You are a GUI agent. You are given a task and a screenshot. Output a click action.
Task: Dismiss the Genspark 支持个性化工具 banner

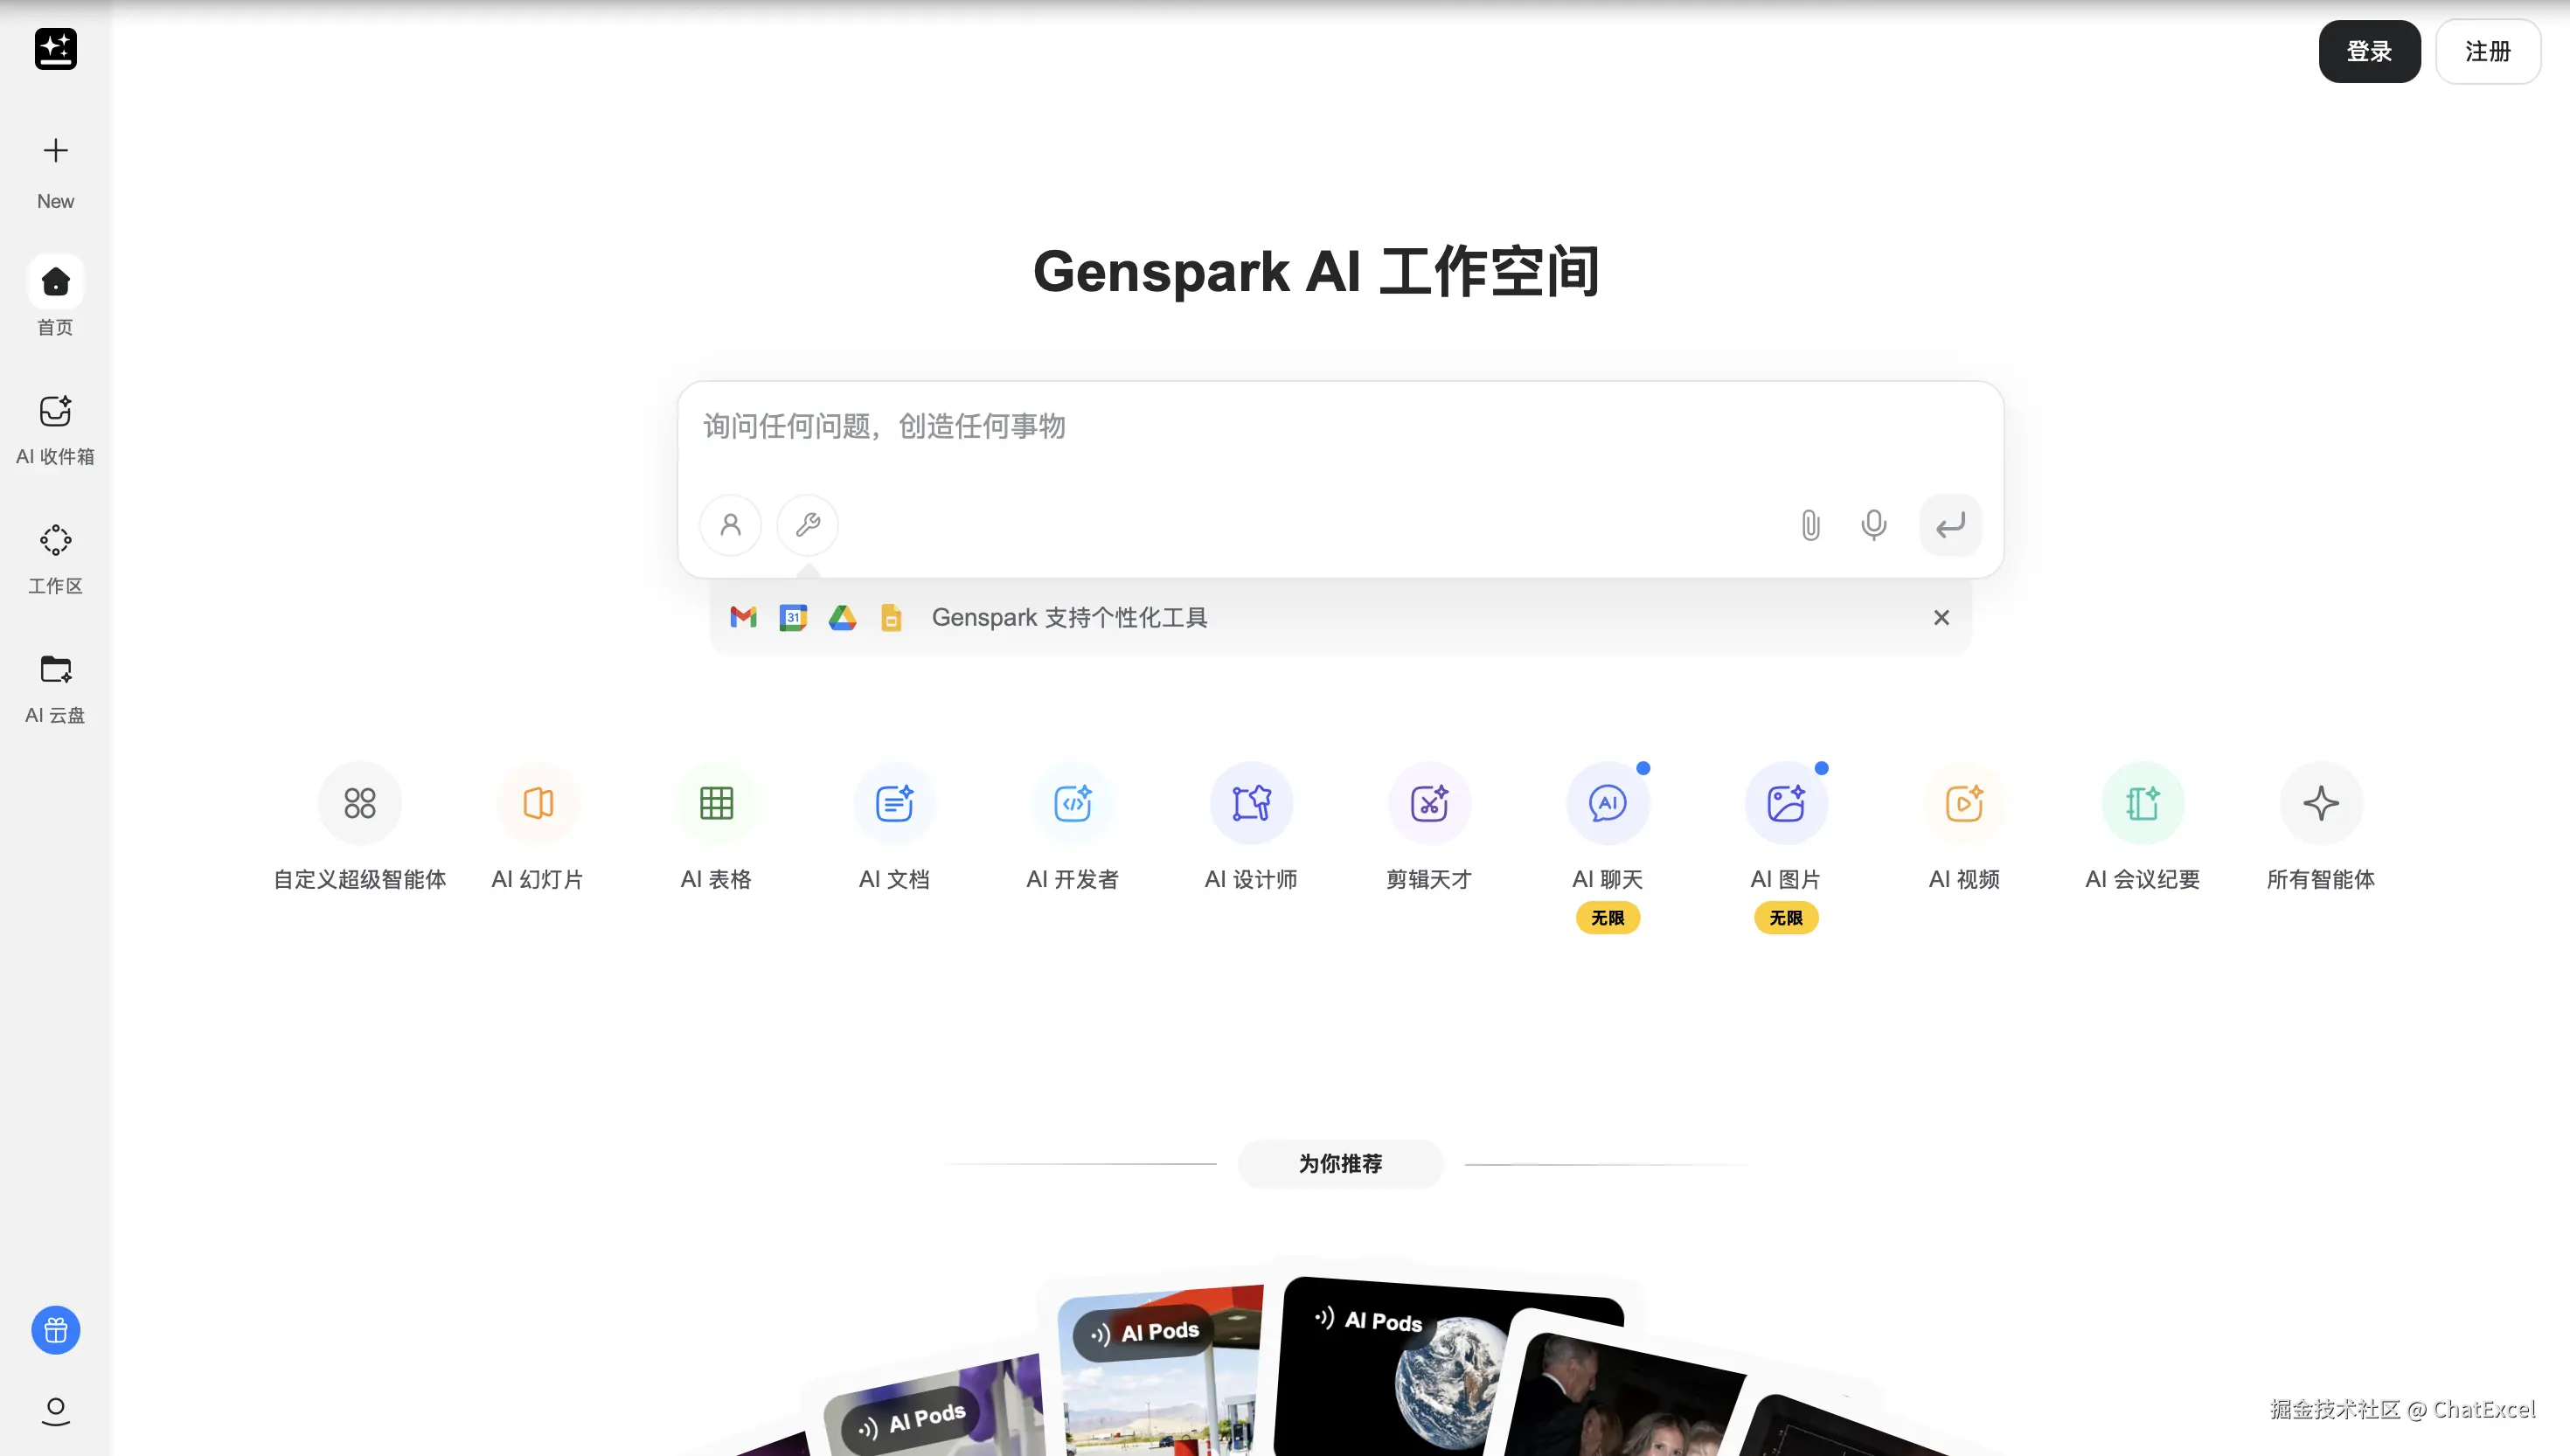(x=1941, y=618)
